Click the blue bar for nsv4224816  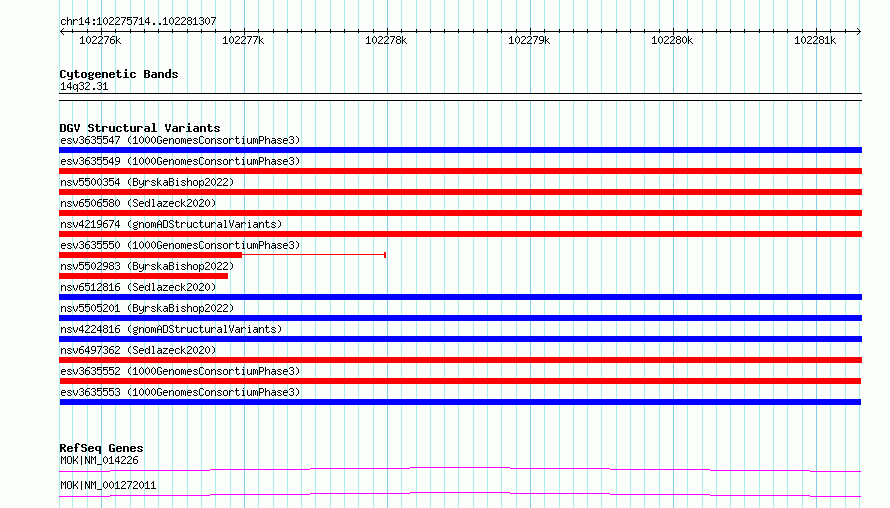click(x=460, y=339)
